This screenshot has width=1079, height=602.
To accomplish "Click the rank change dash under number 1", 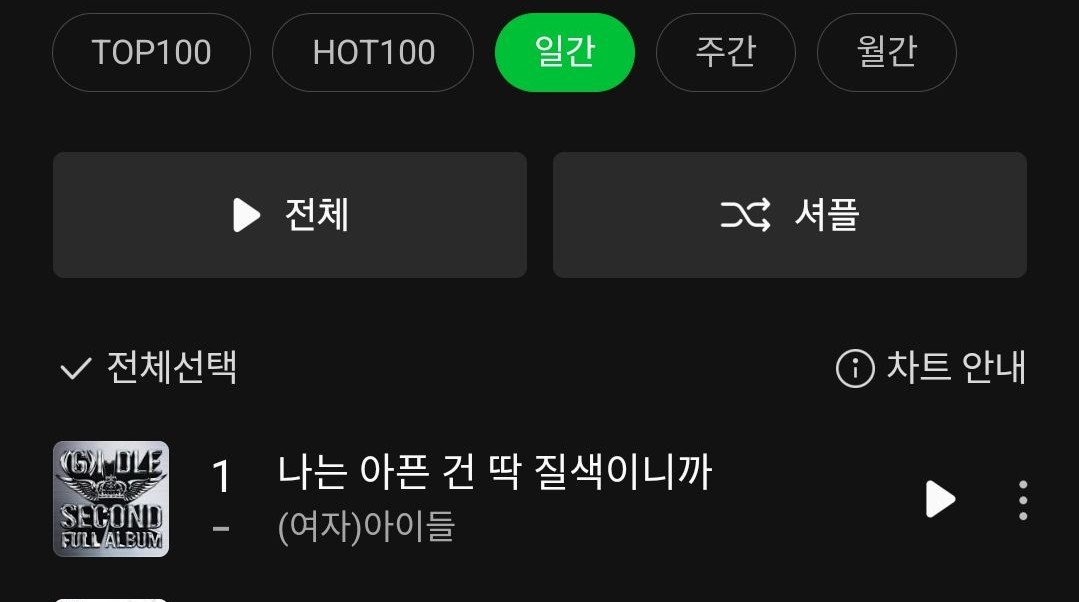I will click(x=221, y=528).
